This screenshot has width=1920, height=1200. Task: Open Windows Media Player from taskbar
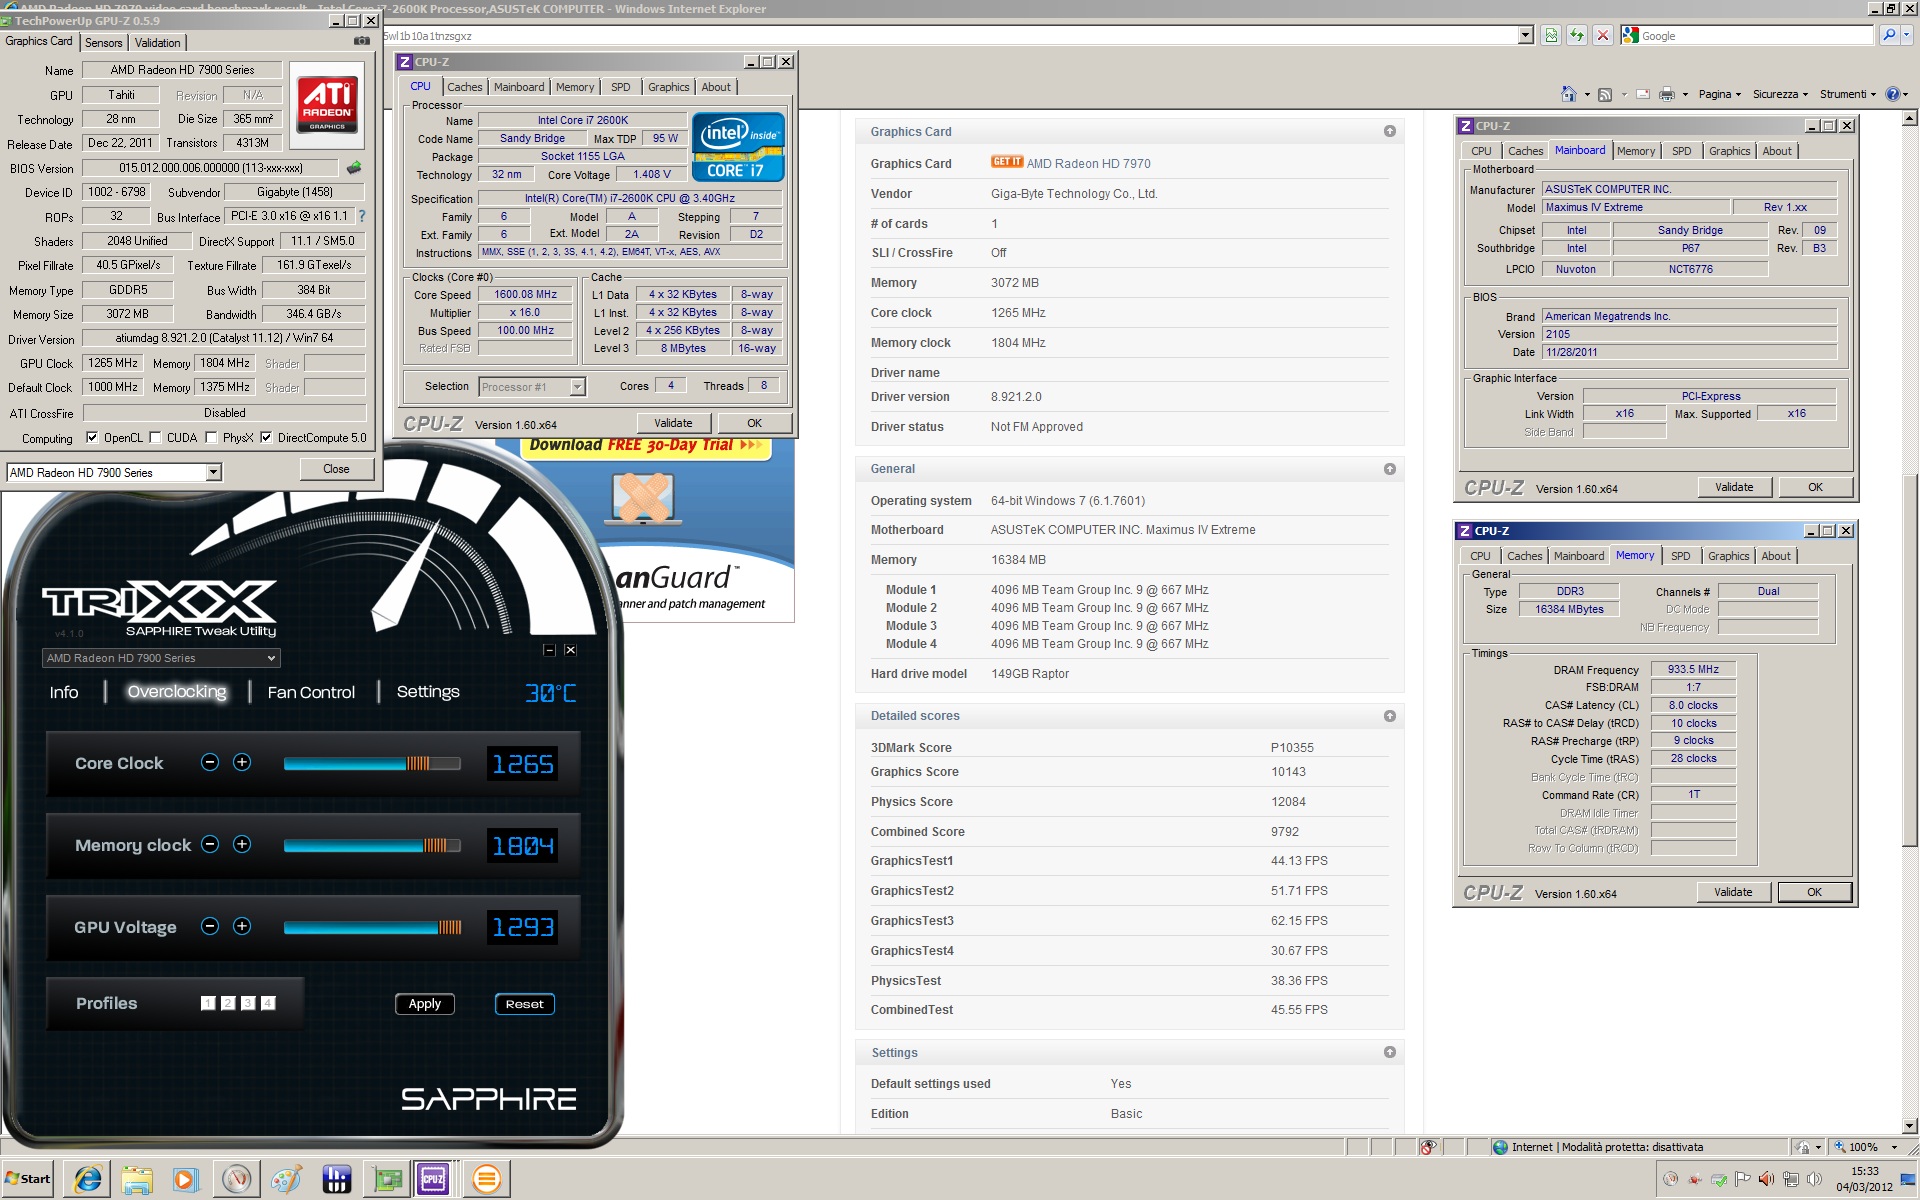point(186,1179)
